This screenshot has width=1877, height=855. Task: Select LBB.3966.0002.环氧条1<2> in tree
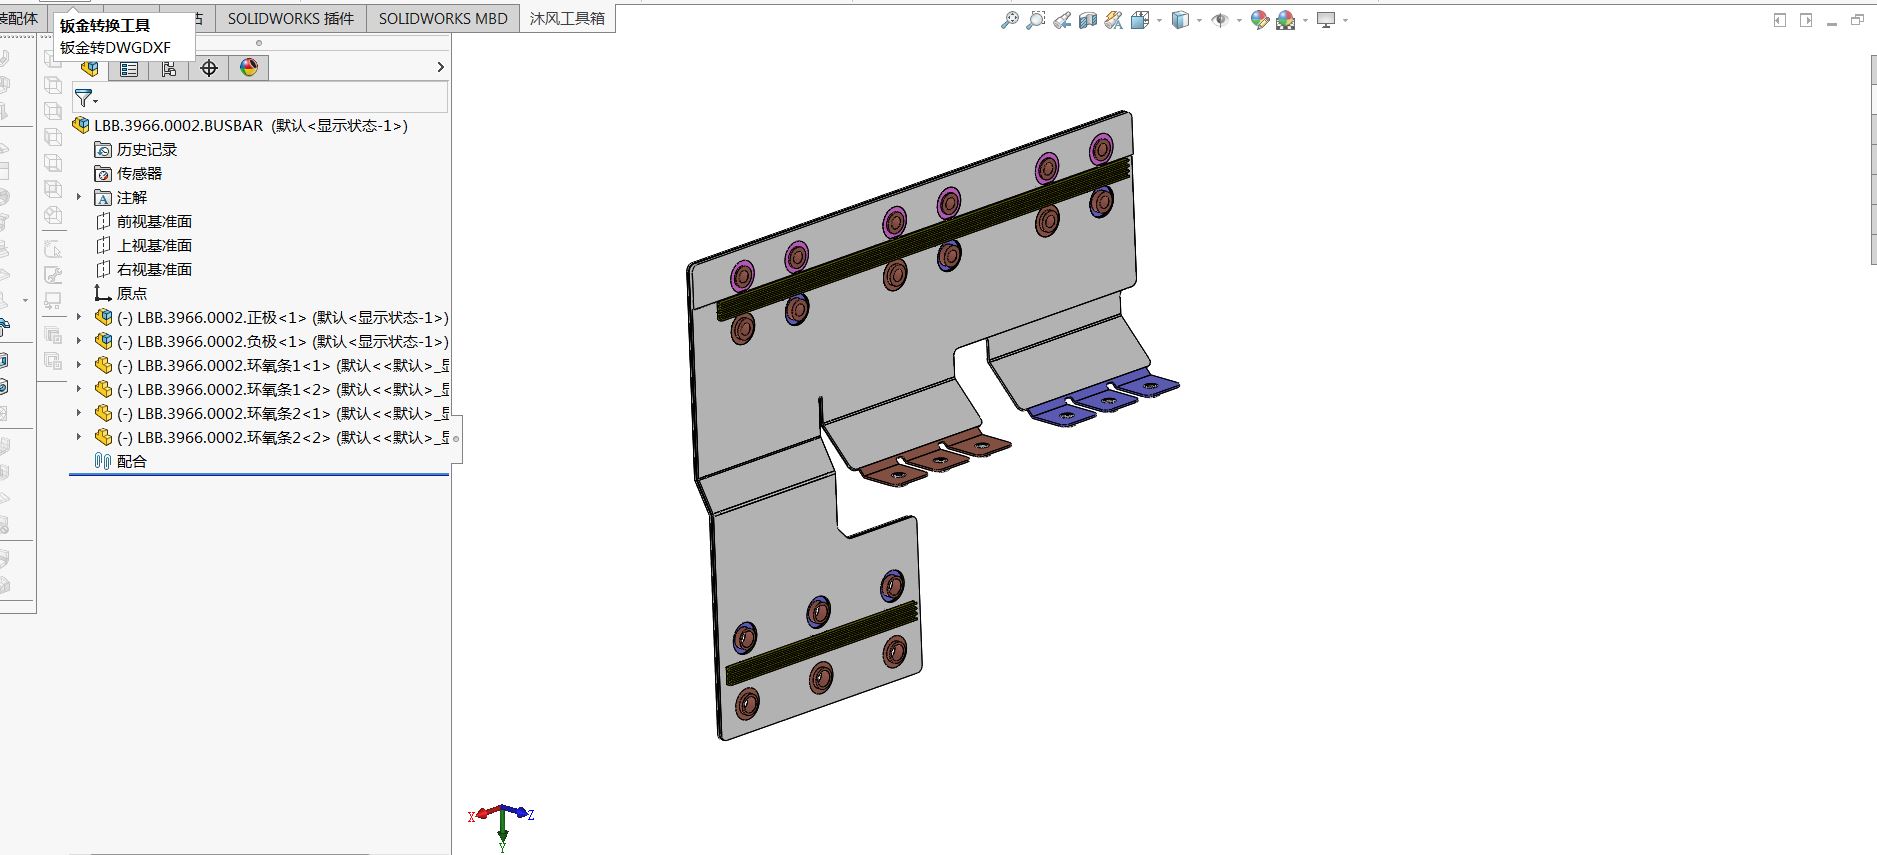(x=283, y=389)
